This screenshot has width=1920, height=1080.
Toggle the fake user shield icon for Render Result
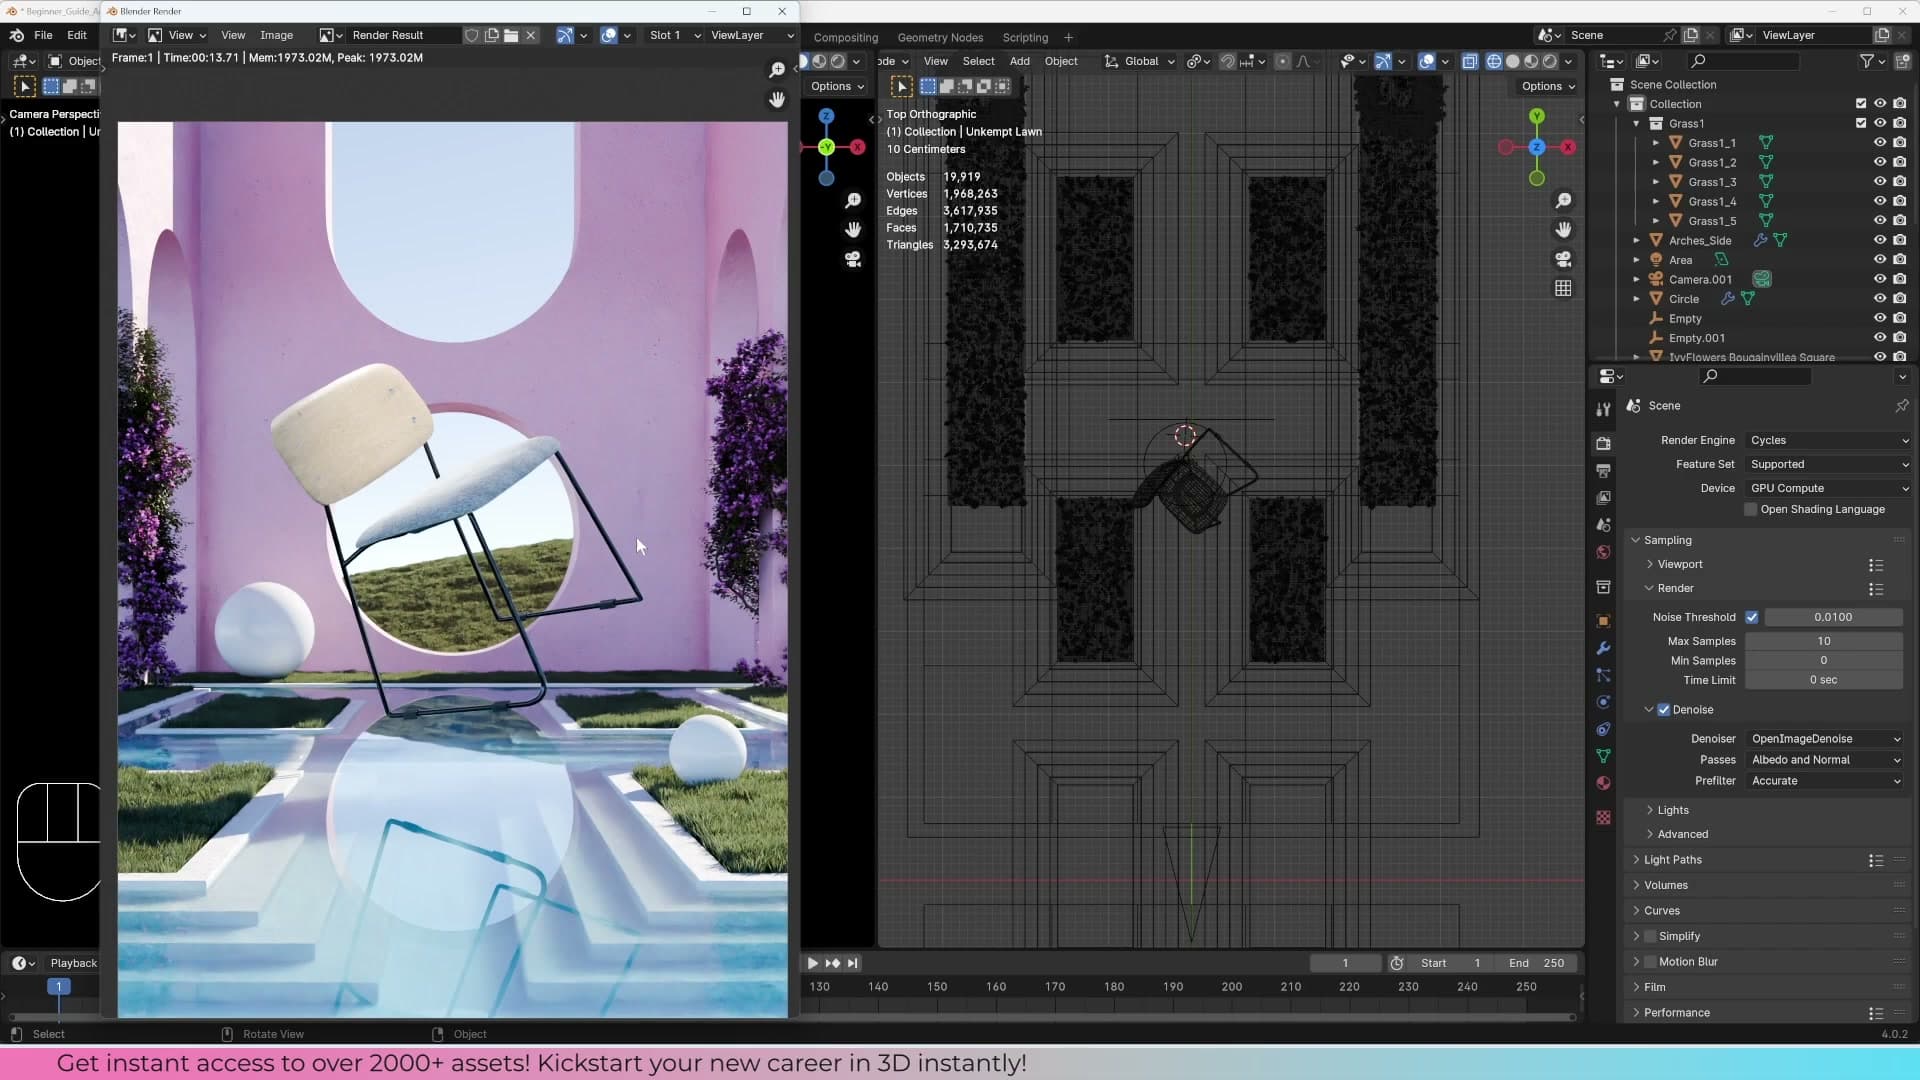point(472,35)
